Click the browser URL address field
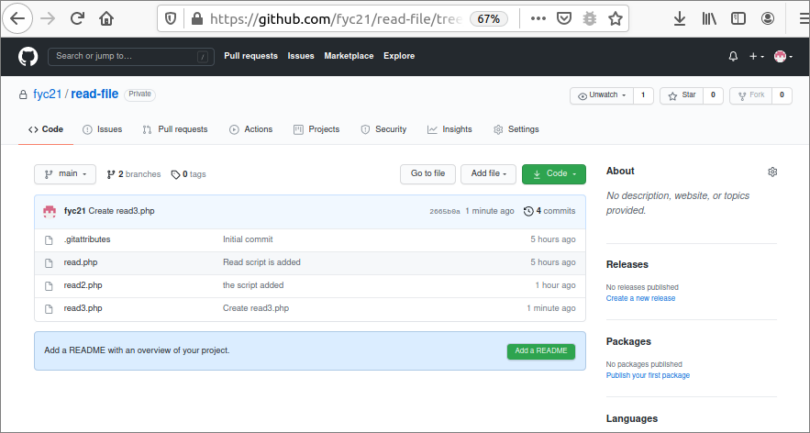This screenshot has width=810, height=433. click(x=335, y=19)
